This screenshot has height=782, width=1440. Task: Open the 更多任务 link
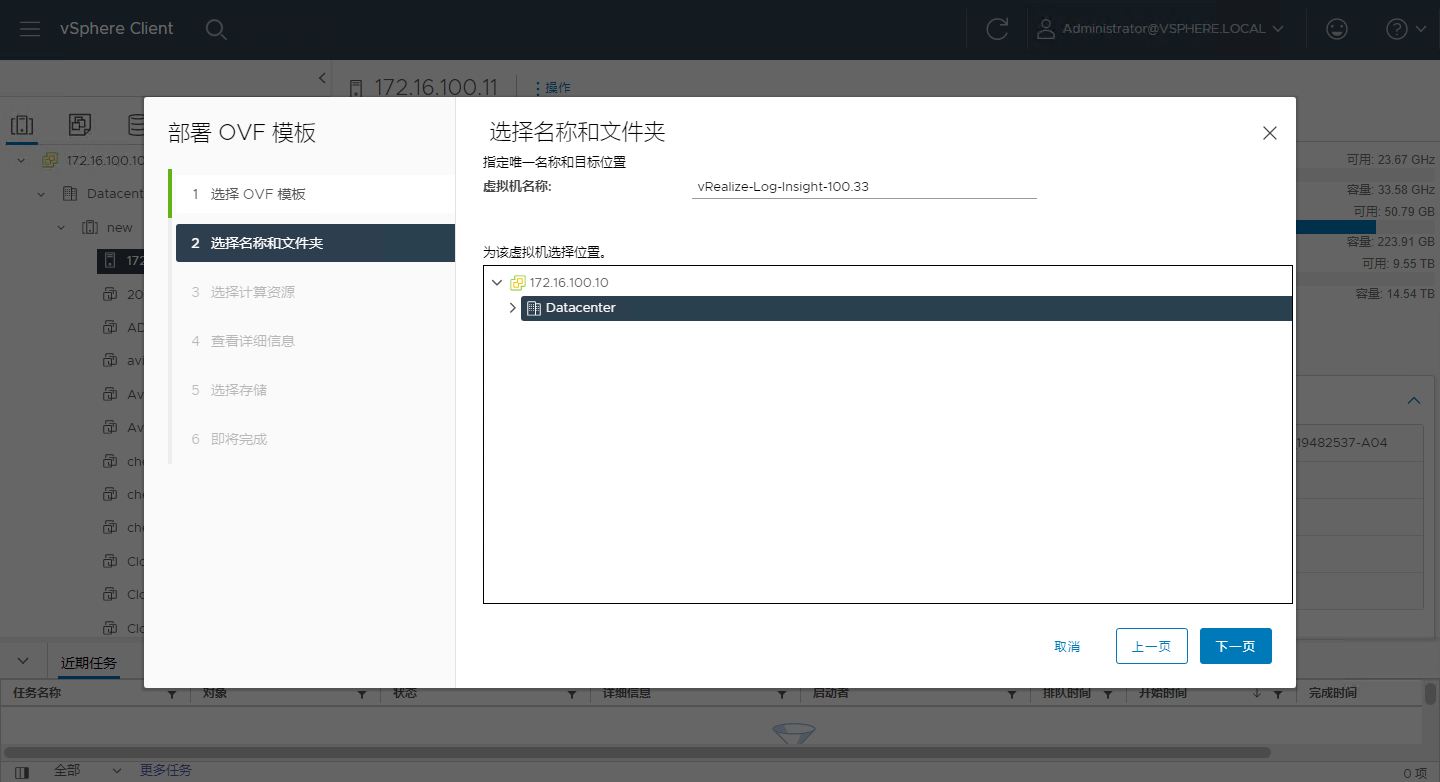pos(165,770)
